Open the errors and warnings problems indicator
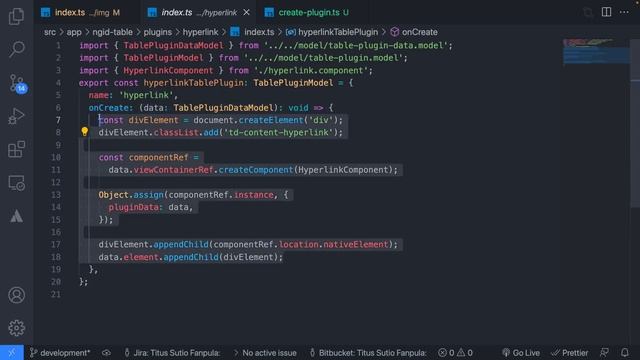Image resolution: width=640 pixels, height=360 pixels. click(x=455, y=353)
